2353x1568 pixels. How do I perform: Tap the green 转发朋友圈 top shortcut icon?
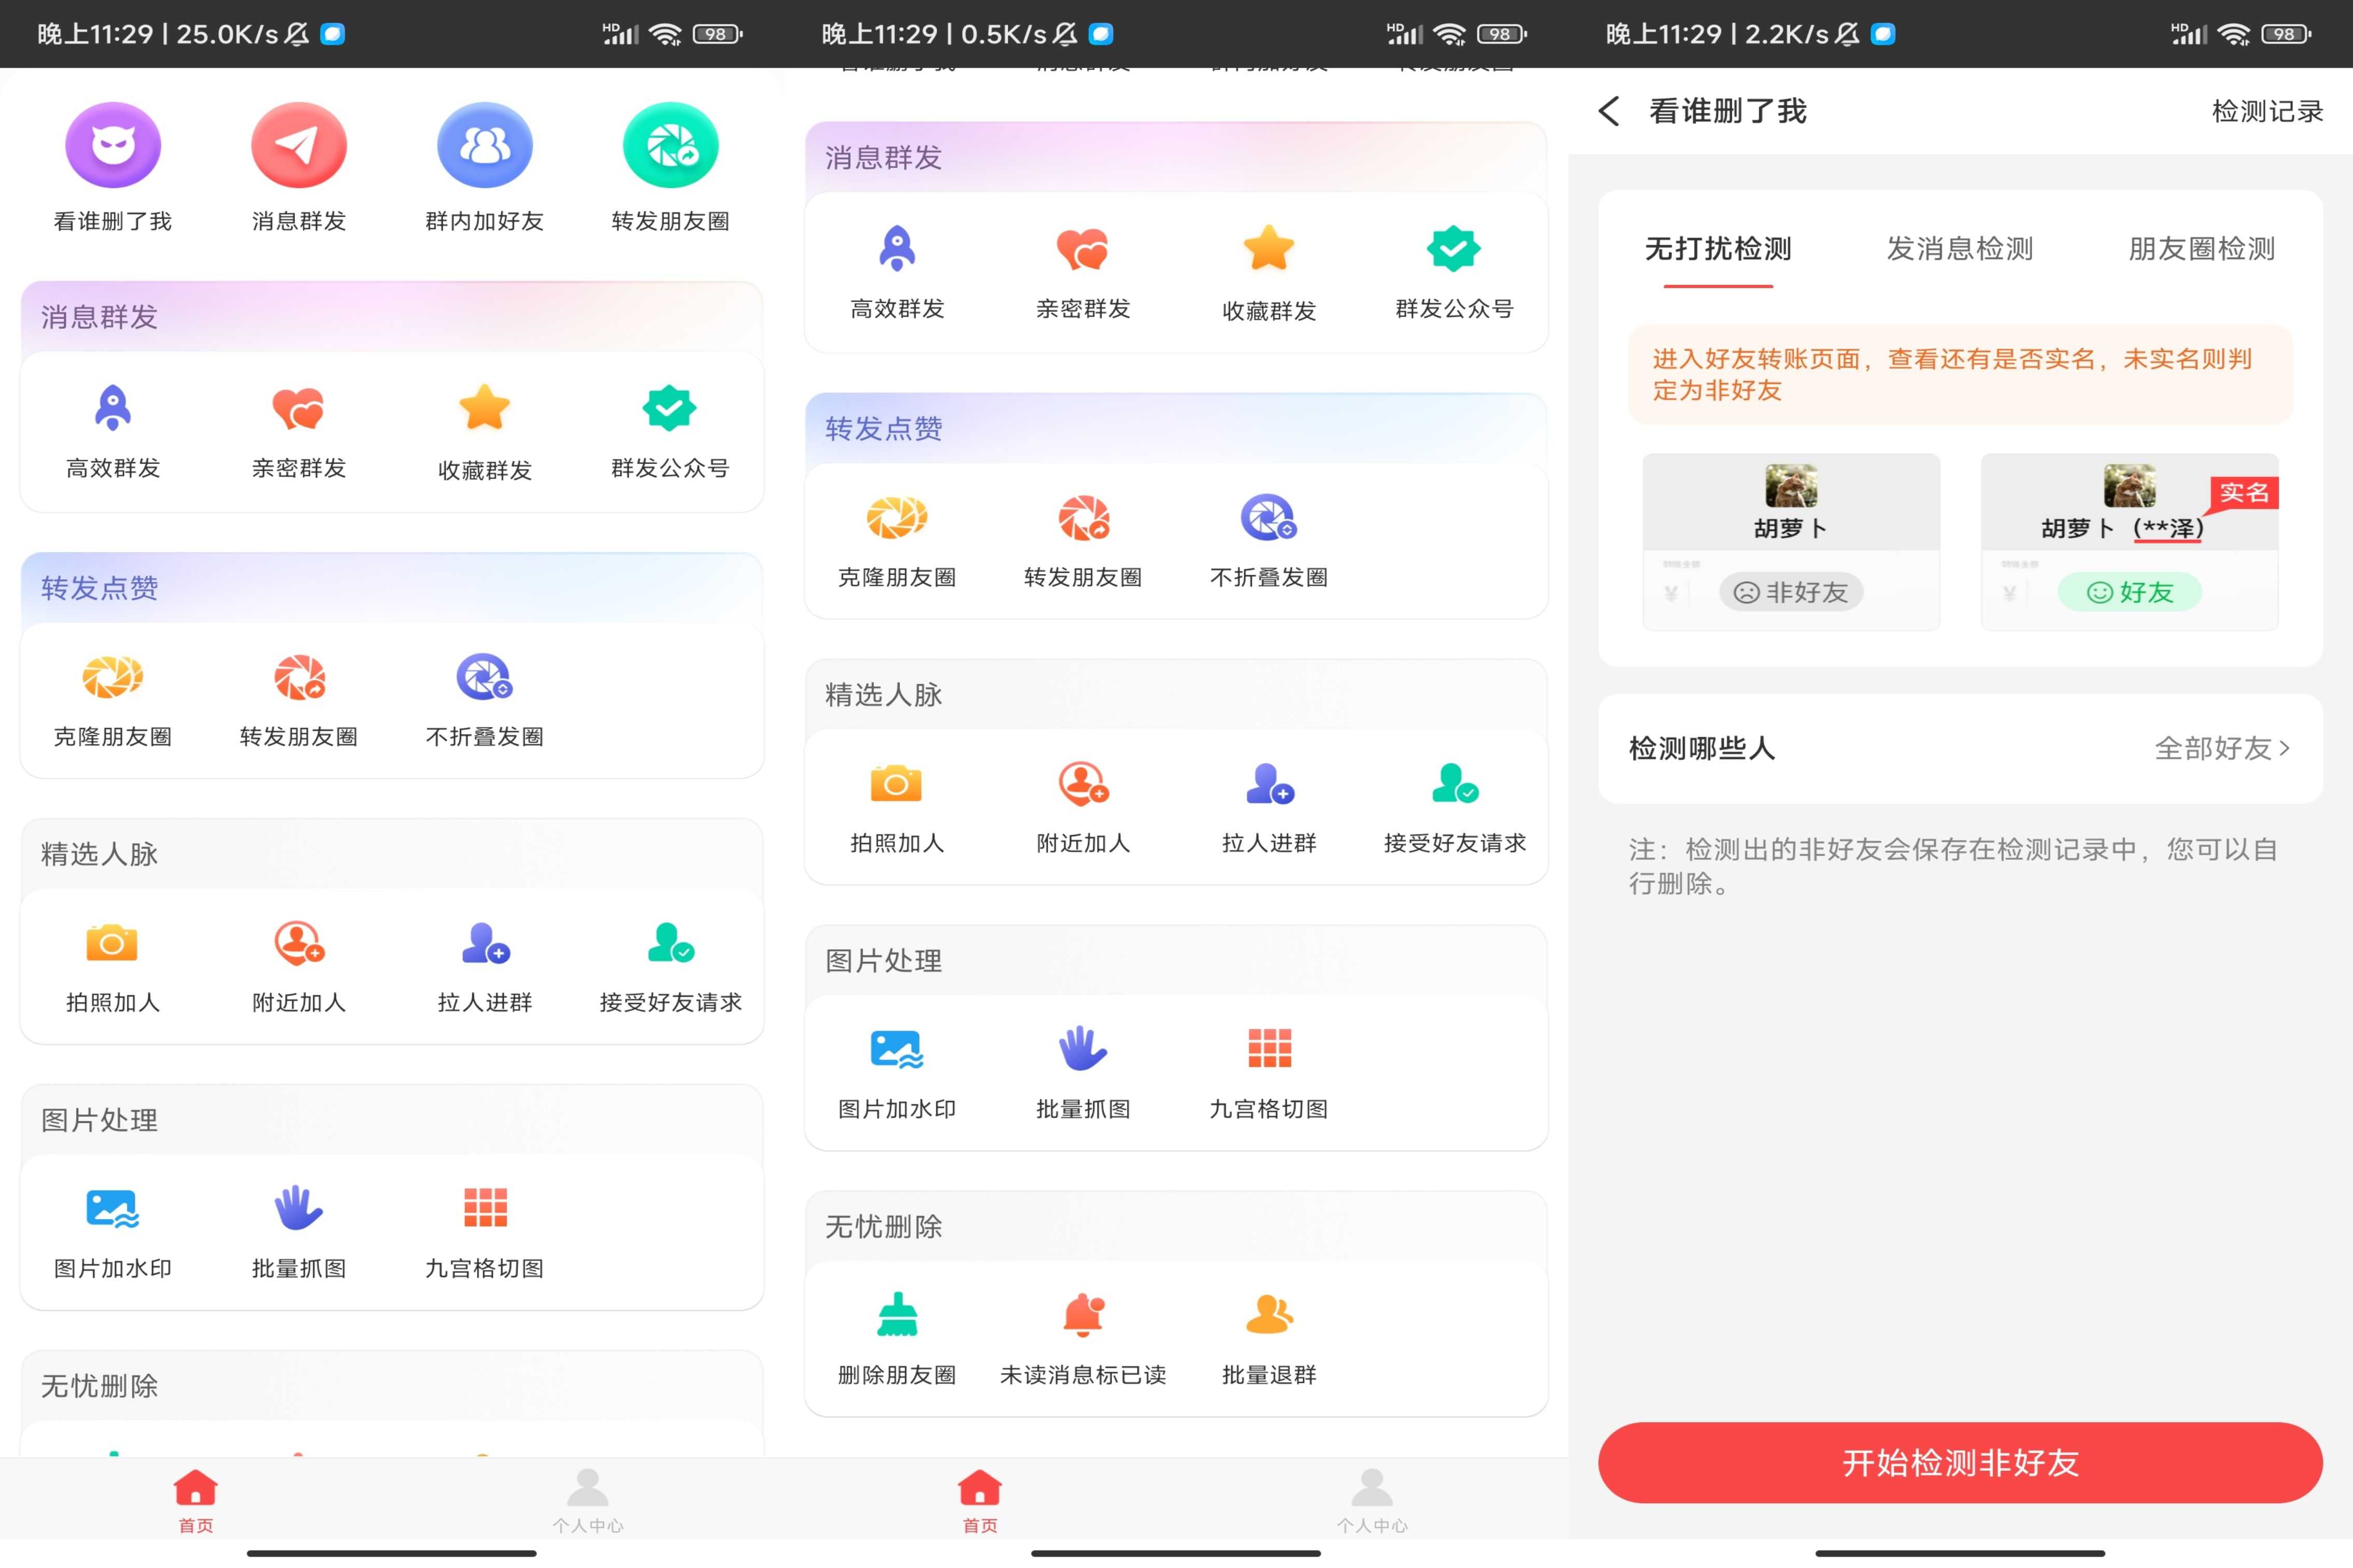671,145
